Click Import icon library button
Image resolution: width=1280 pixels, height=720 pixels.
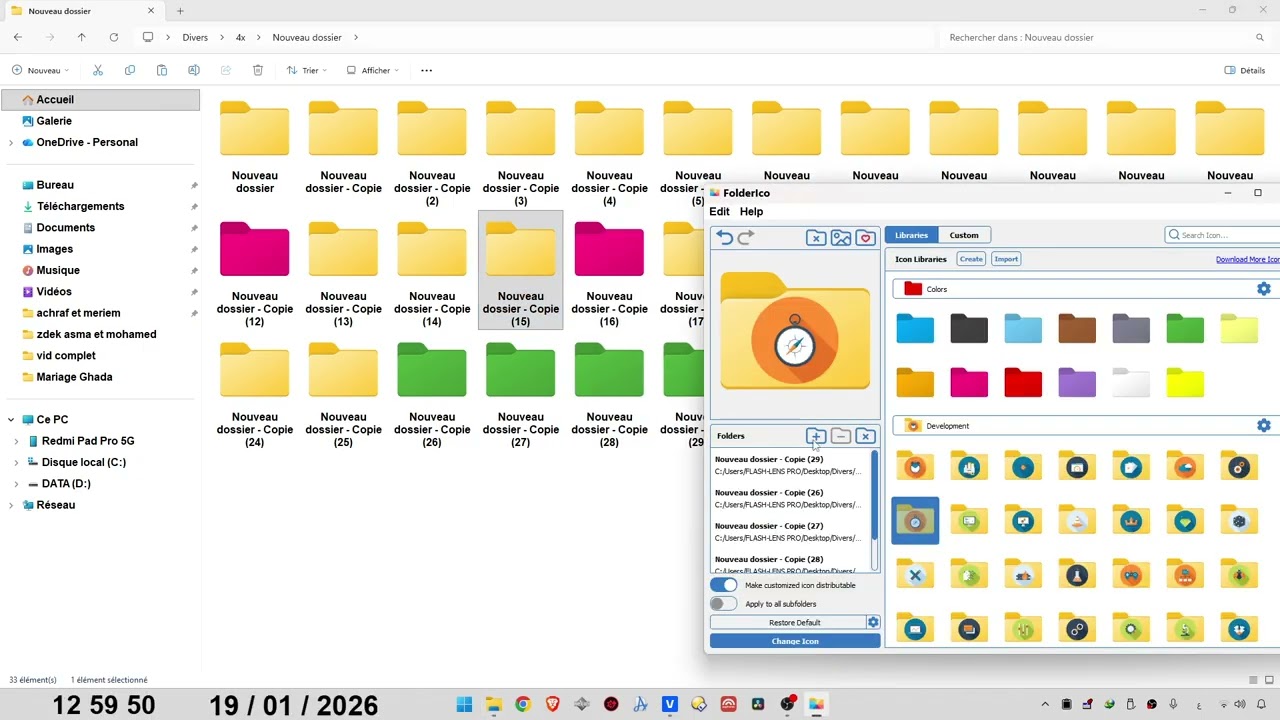(1006, 259)
